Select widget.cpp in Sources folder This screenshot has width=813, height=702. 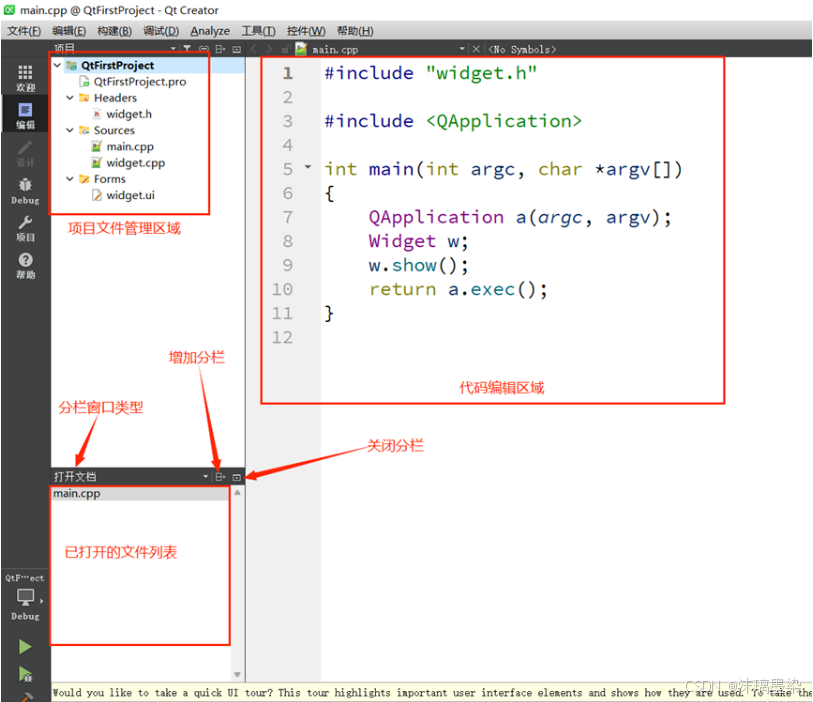[135, 163]
